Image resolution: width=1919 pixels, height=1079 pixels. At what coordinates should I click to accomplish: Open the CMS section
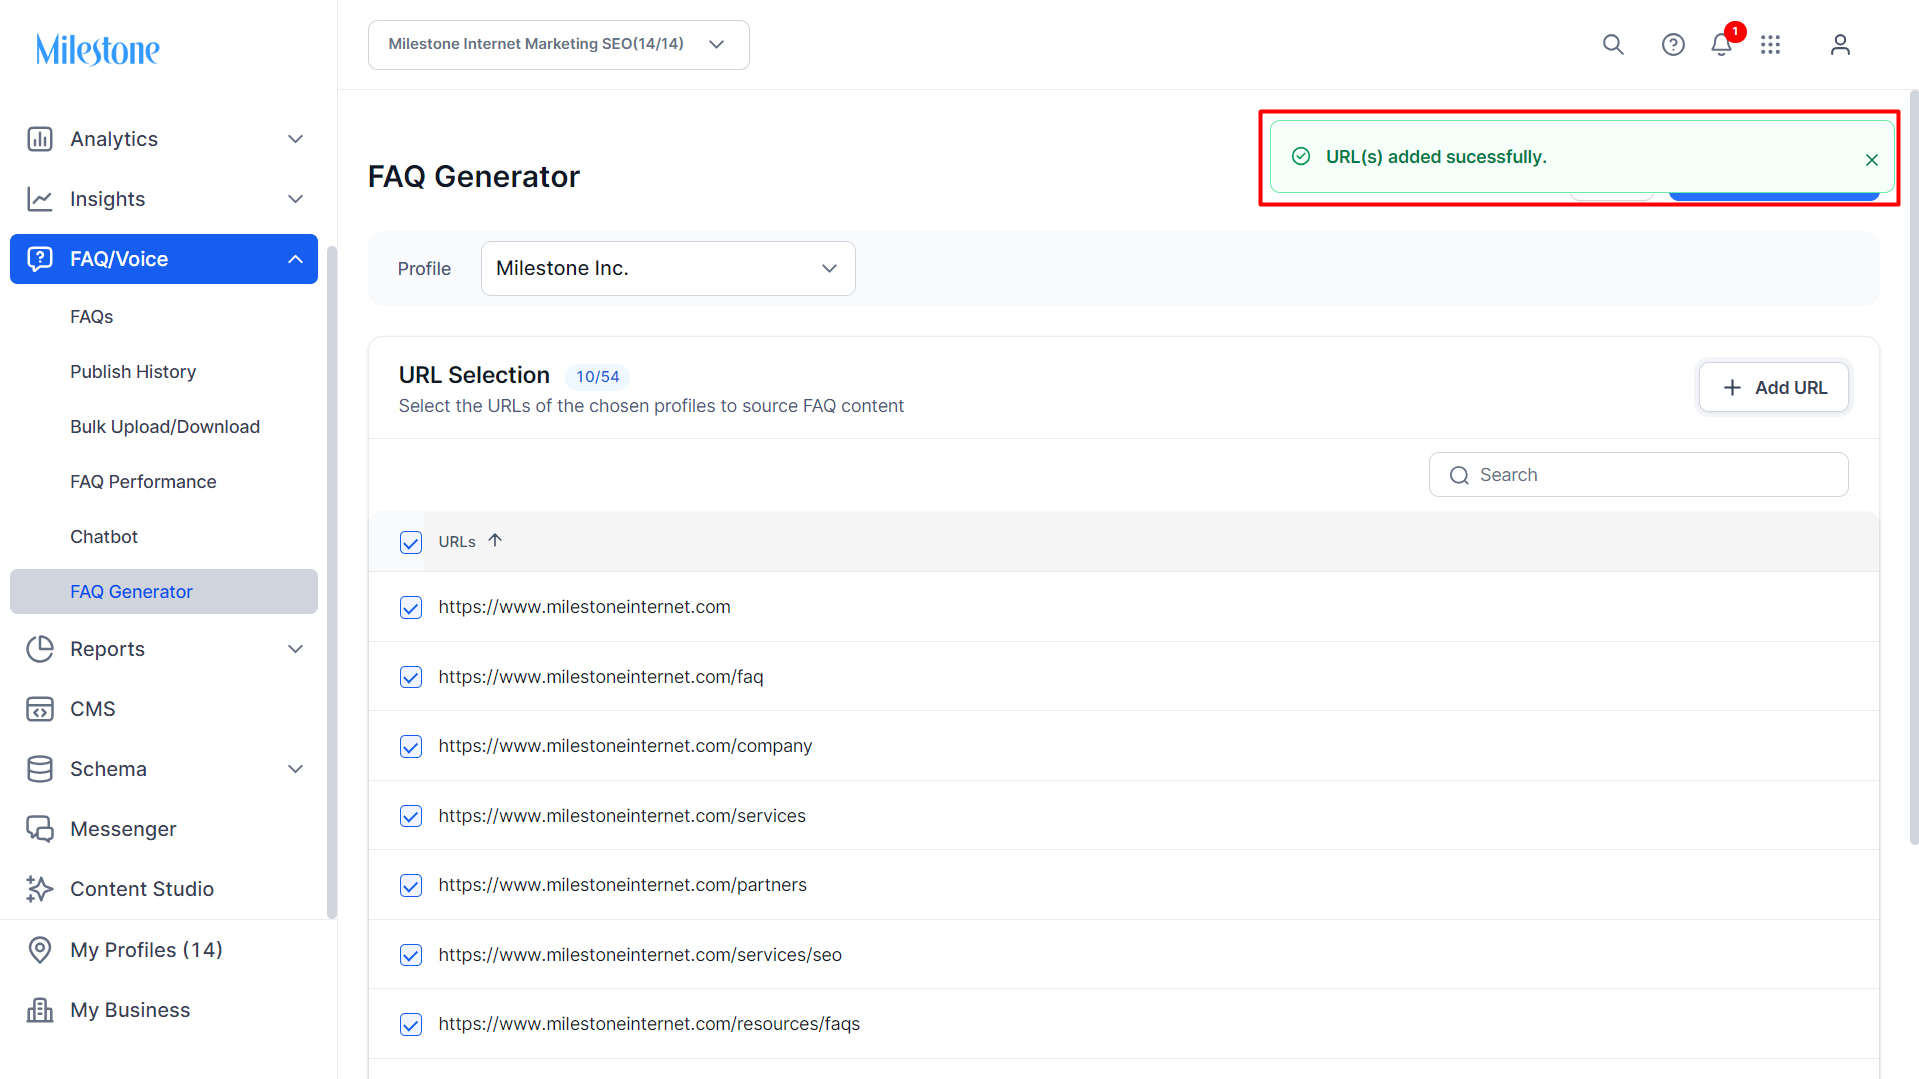93,709
